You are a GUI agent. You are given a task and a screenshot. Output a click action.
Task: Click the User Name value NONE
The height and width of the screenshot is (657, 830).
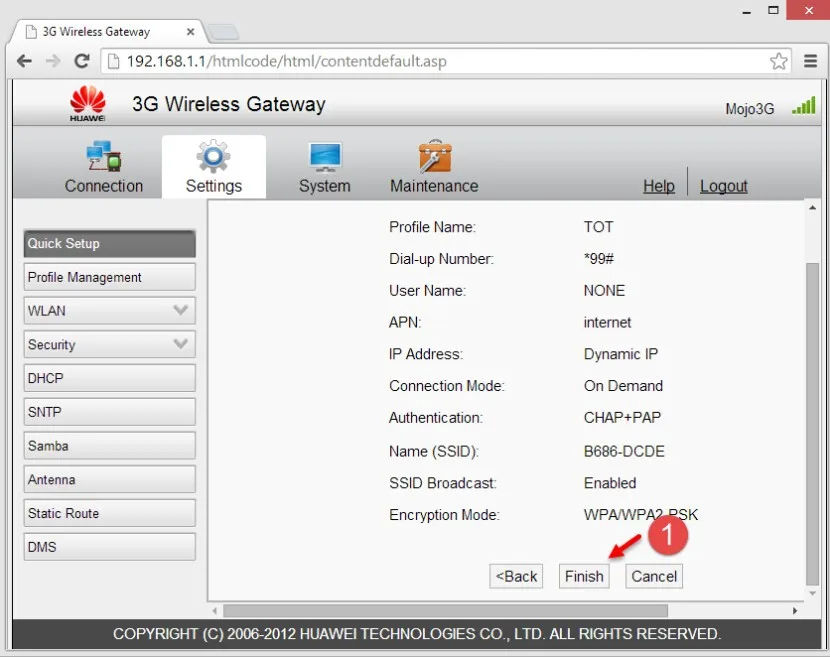tap(604, 291)
